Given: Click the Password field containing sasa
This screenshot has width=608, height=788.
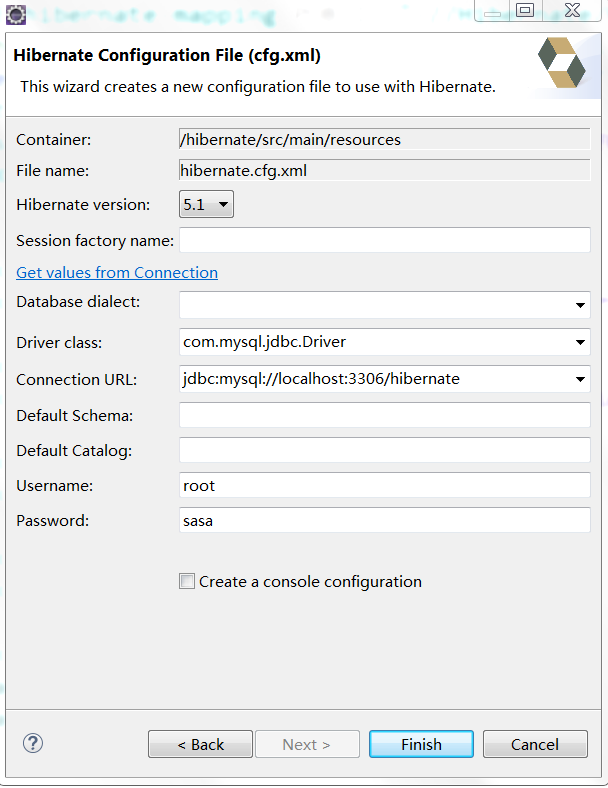Looking at the screenshot, I should coord(385,520).
